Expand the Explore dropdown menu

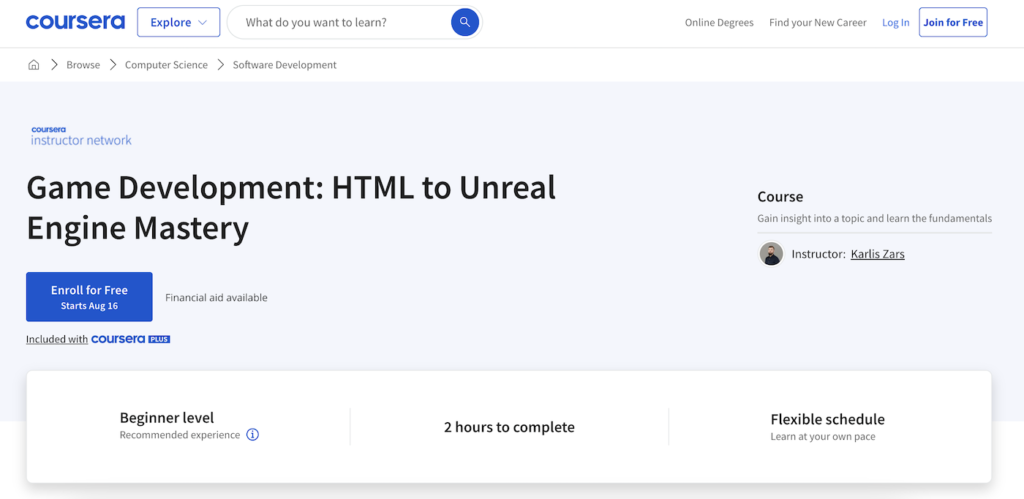[178, 22]
